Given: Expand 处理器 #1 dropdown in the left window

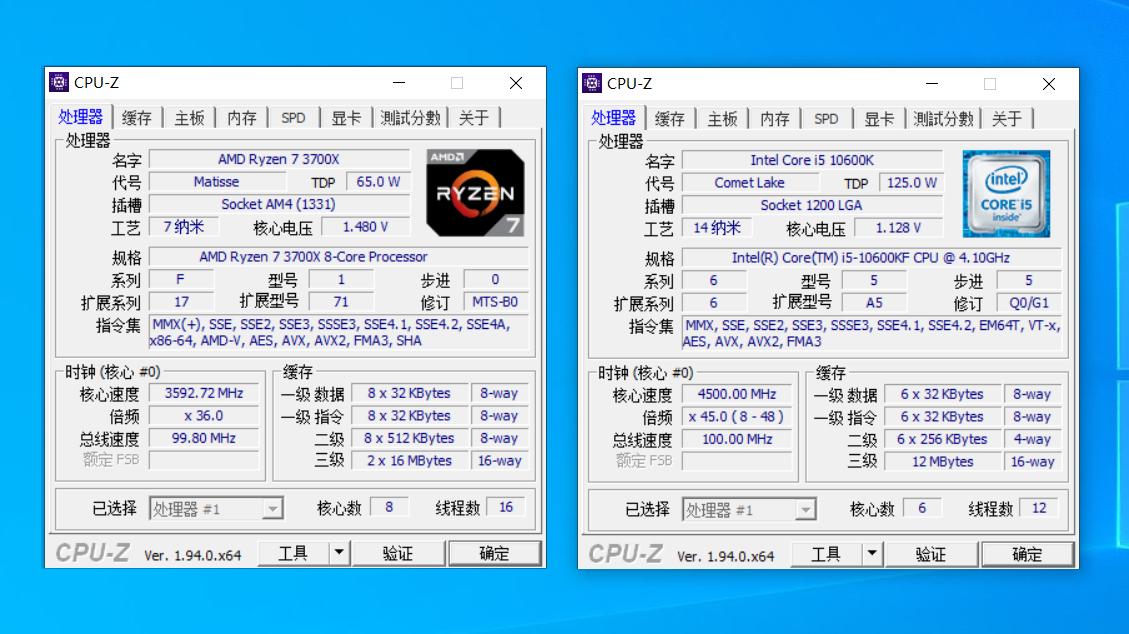Looking at the screenshot, I should click(272, 509).
